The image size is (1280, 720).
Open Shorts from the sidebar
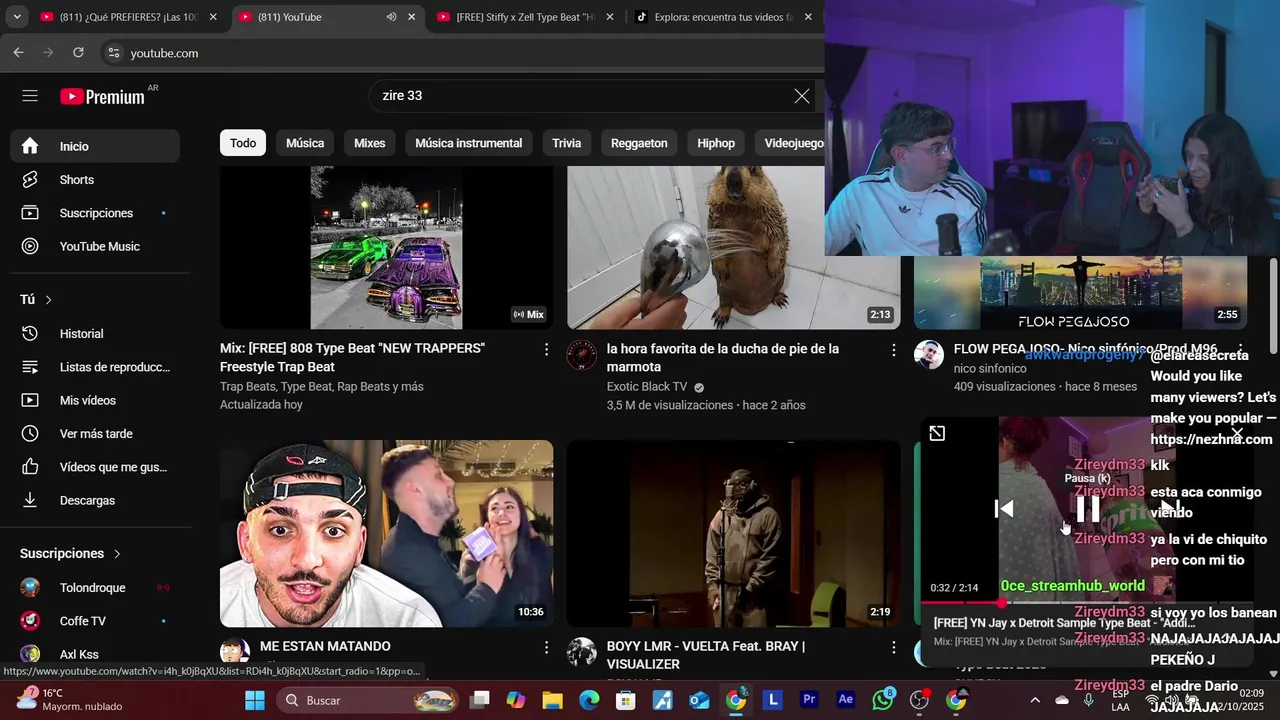point(96,180)
